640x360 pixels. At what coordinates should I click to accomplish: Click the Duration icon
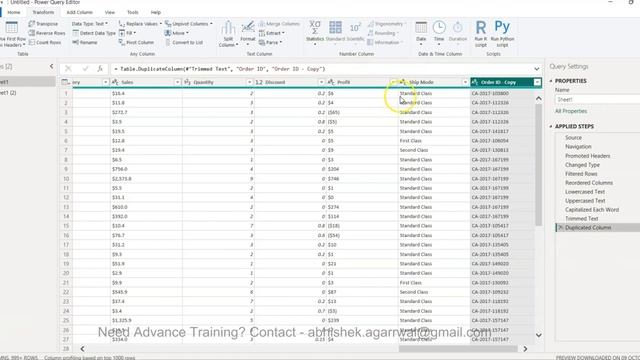click(x=458, y=27)
